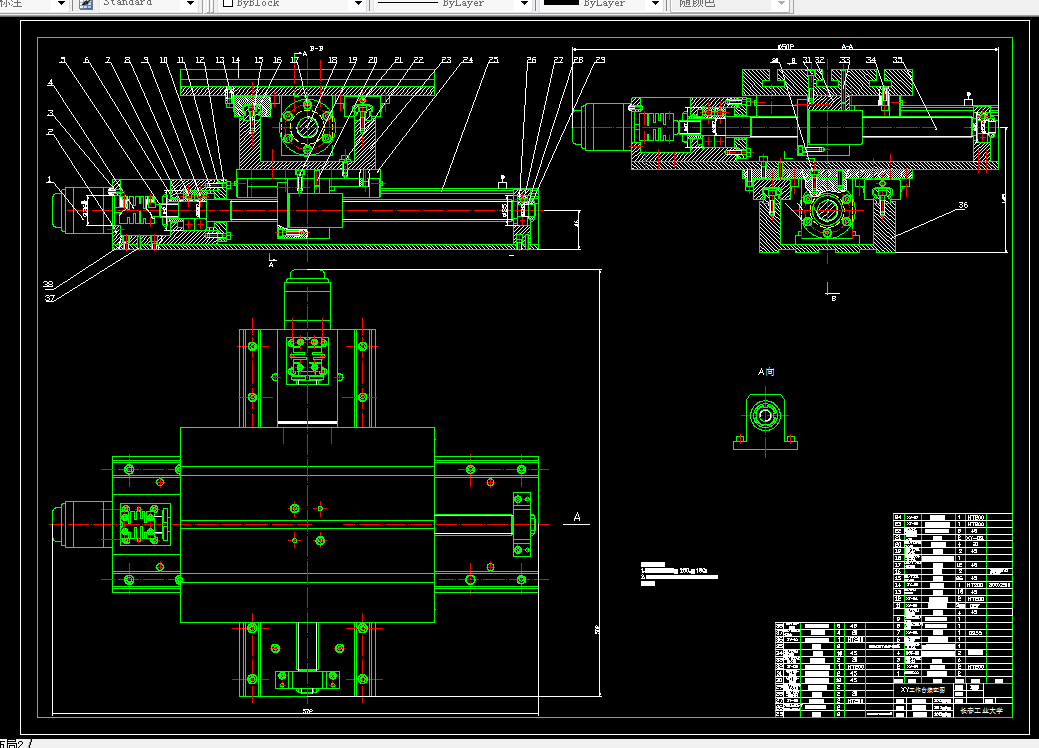Select the technical notes text block

coord(679,574)
